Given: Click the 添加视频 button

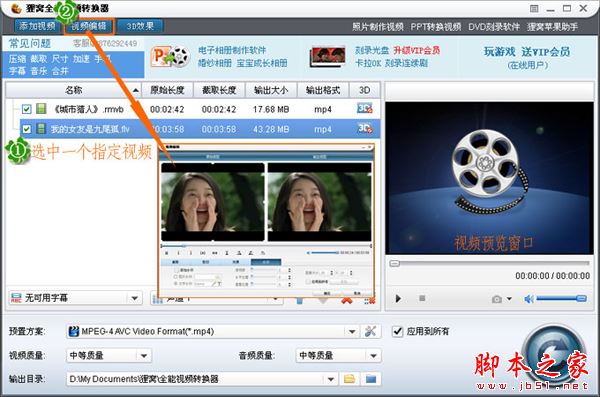Looking at the screenshot, I should coord(38,26).
